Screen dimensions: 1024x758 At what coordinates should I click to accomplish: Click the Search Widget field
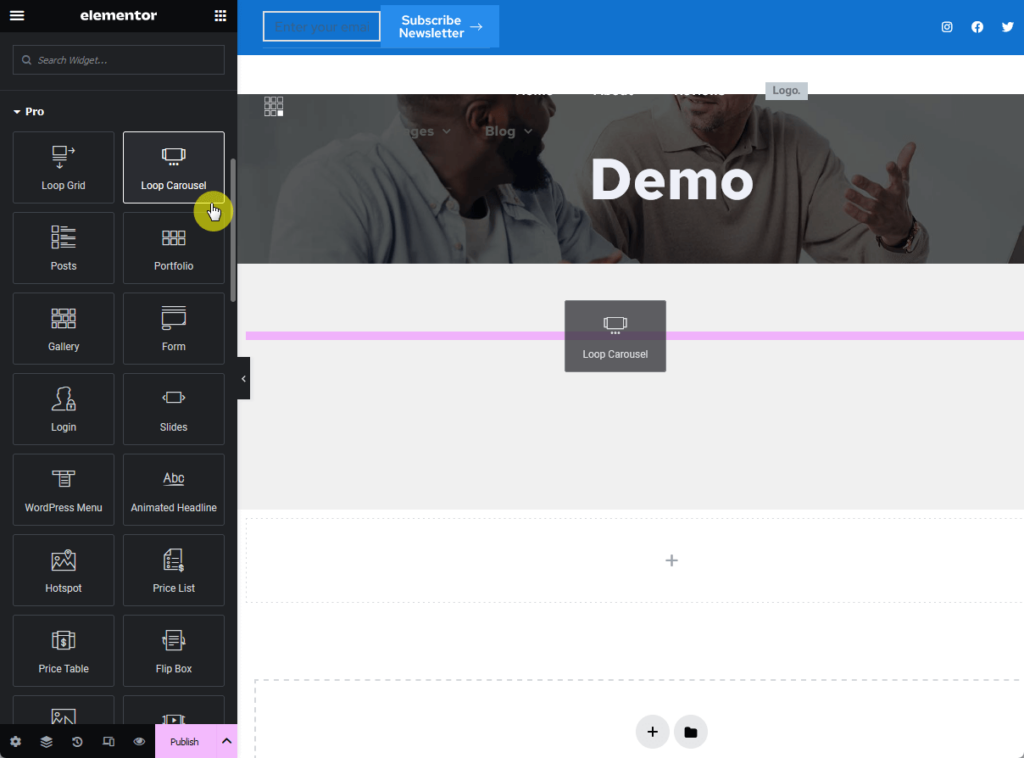coord(119,60)
